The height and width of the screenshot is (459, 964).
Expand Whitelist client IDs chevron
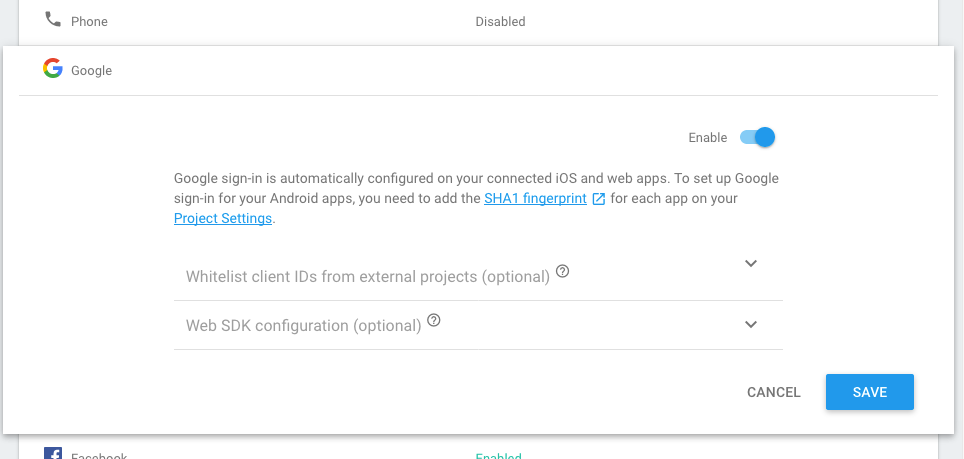[x=751, y=264]
